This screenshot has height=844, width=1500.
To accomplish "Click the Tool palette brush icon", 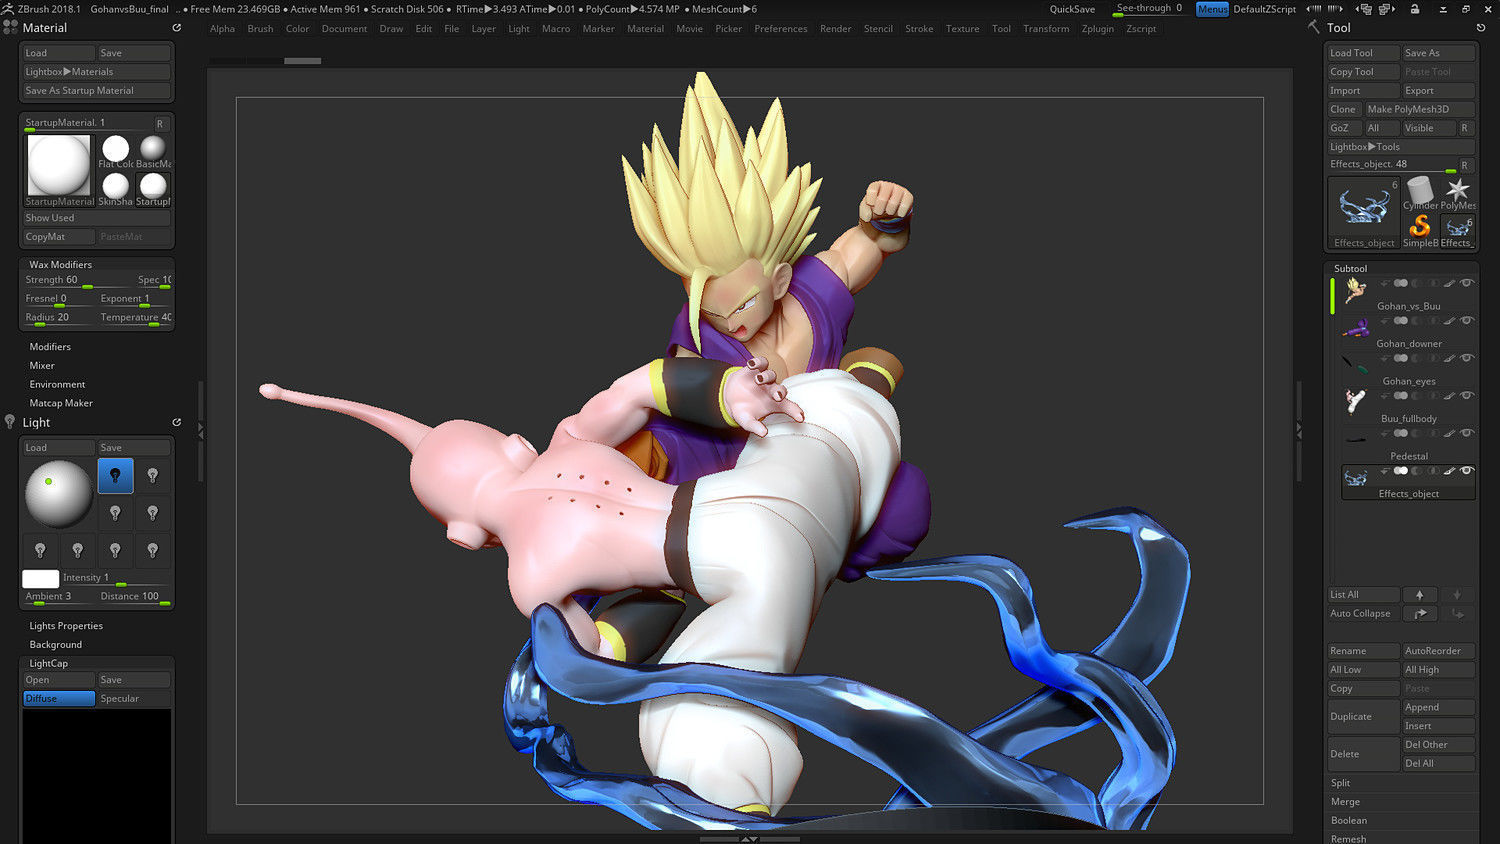I will pos(1314,26).
